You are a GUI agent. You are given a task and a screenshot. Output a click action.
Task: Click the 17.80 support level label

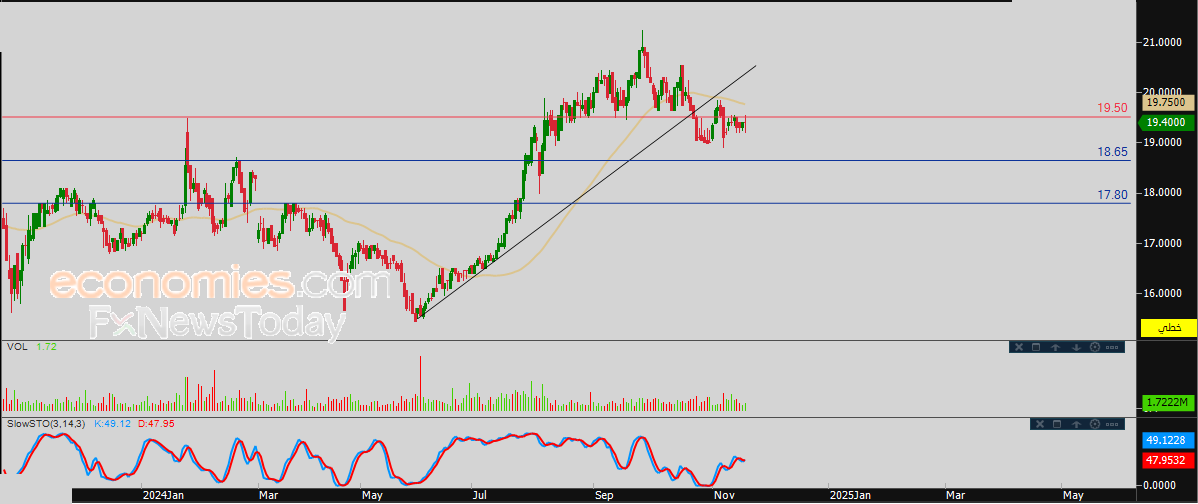1112,195
